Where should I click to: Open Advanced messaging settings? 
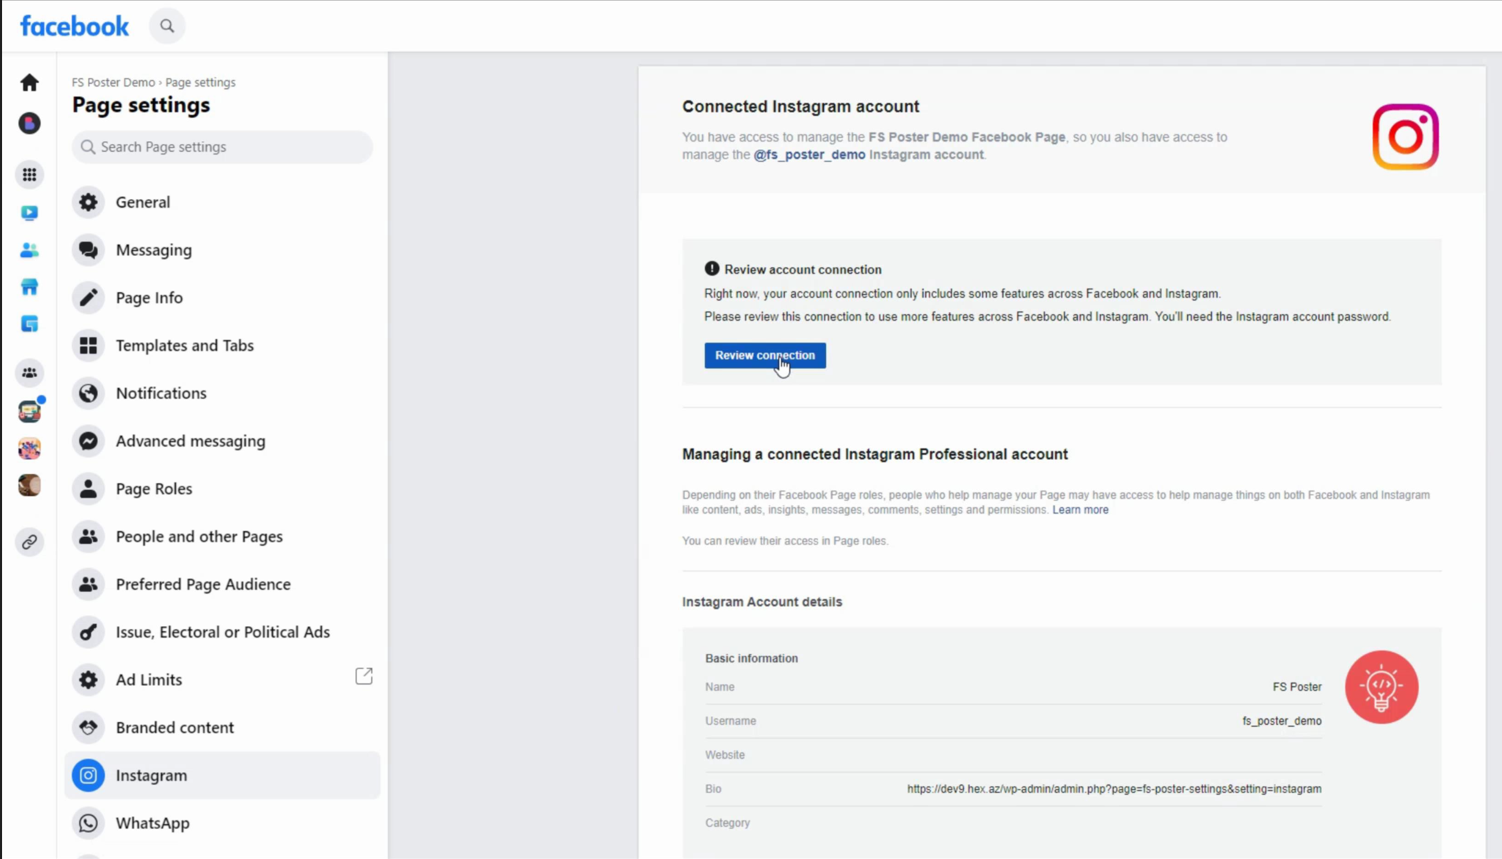[222, 441]
